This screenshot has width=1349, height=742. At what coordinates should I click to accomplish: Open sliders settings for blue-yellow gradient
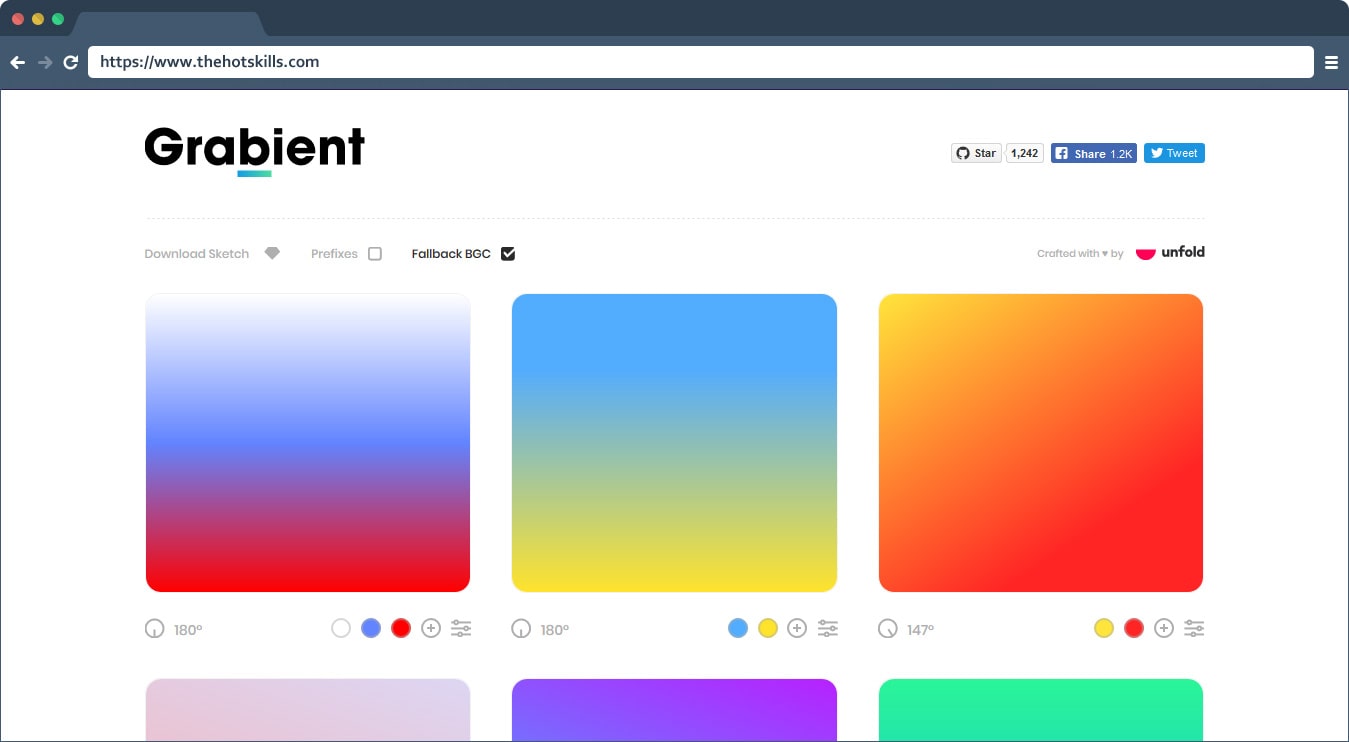[x=828, y=628]
